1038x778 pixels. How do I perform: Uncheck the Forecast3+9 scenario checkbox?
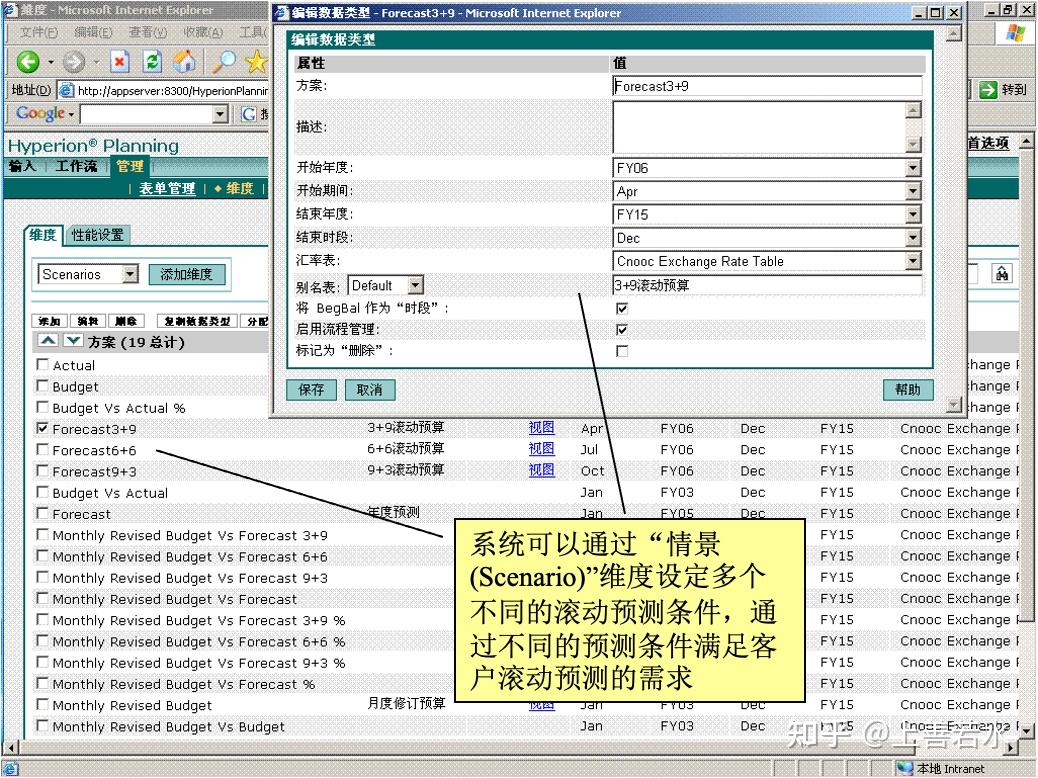coord(42,428)
